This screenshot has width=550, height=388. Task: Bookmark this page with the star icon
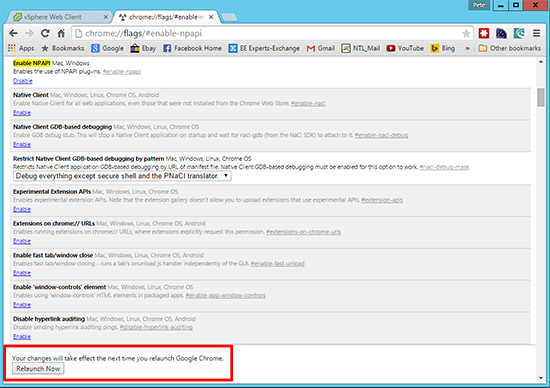466,34
